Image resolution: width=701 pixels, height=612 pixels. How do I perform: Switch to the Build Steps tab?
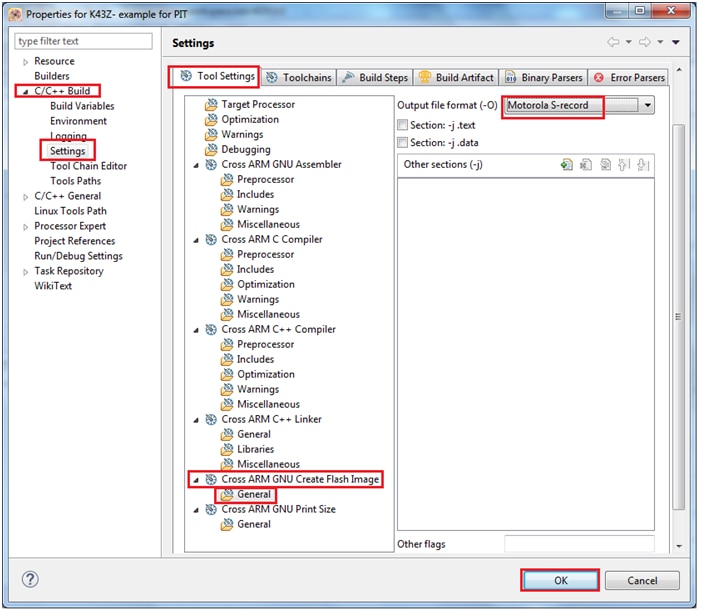[375, 77]
